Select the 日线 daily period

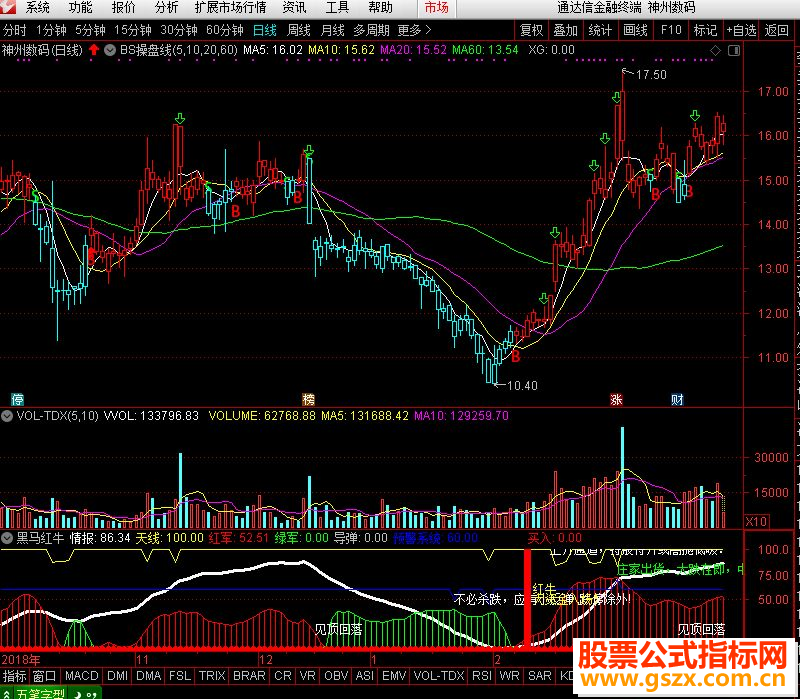[265, 31]
